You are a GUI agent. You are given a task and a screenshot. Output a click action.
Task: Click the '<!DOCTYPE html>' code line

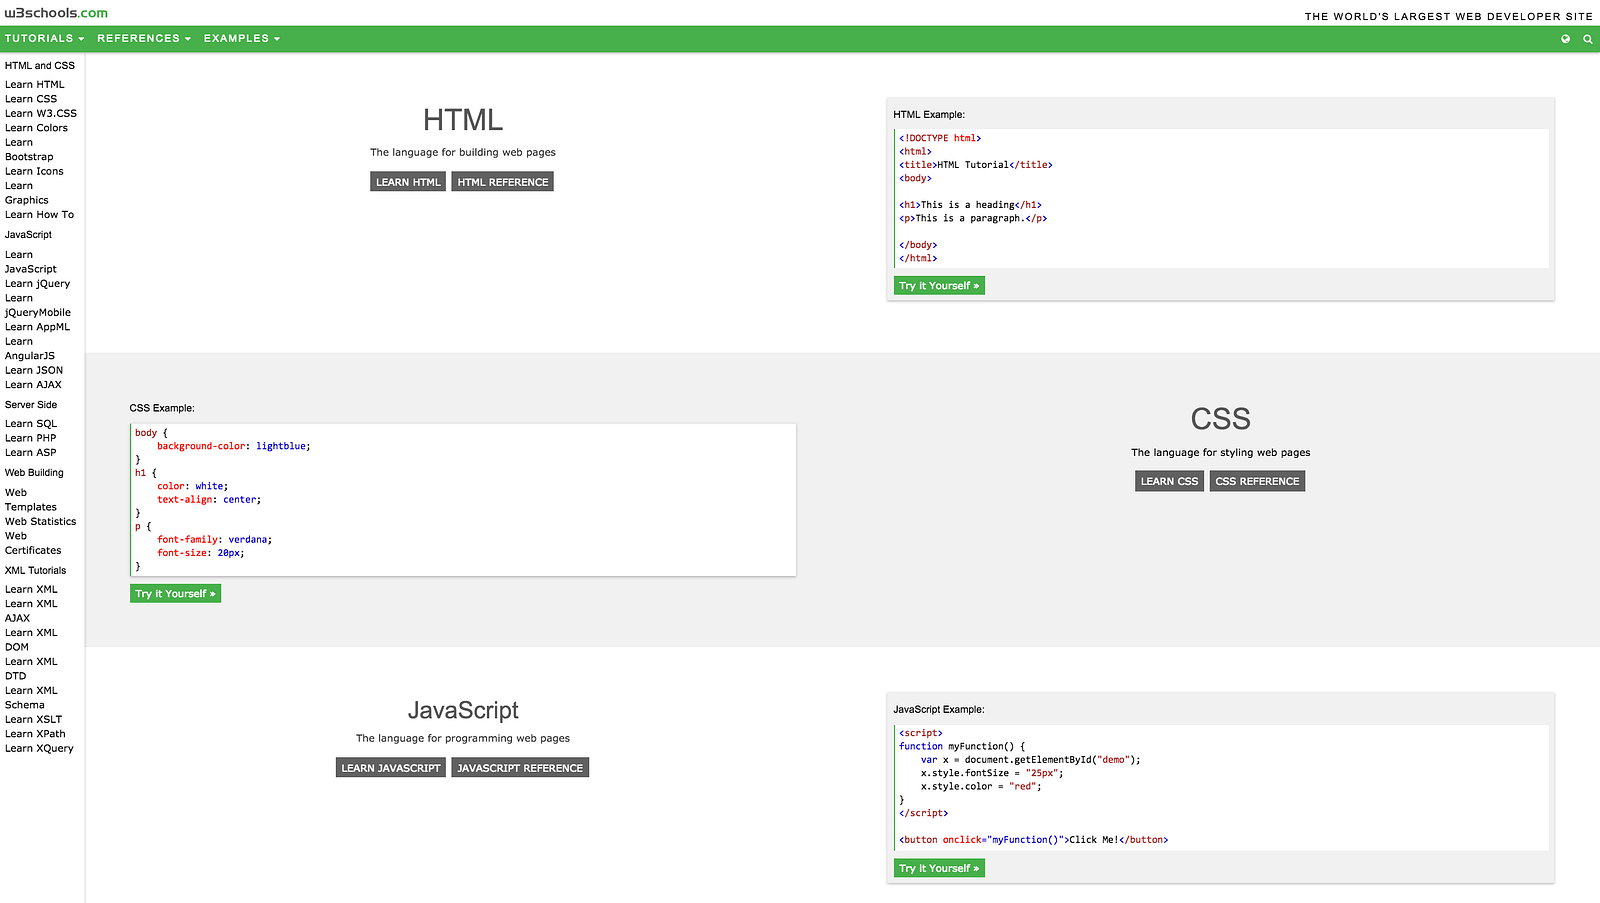pyautogui.click(x=940, y=139)
